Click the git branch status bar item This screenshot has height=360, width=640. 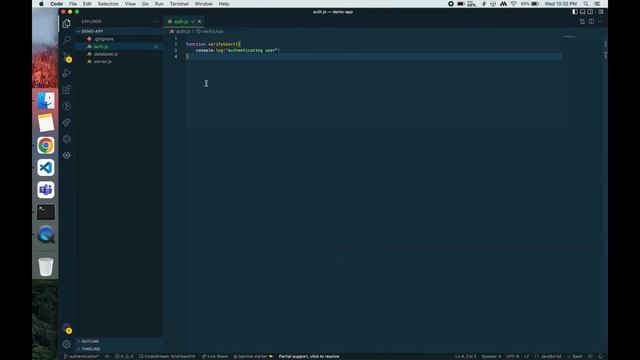pyautogui.click(x=81, y=356)
